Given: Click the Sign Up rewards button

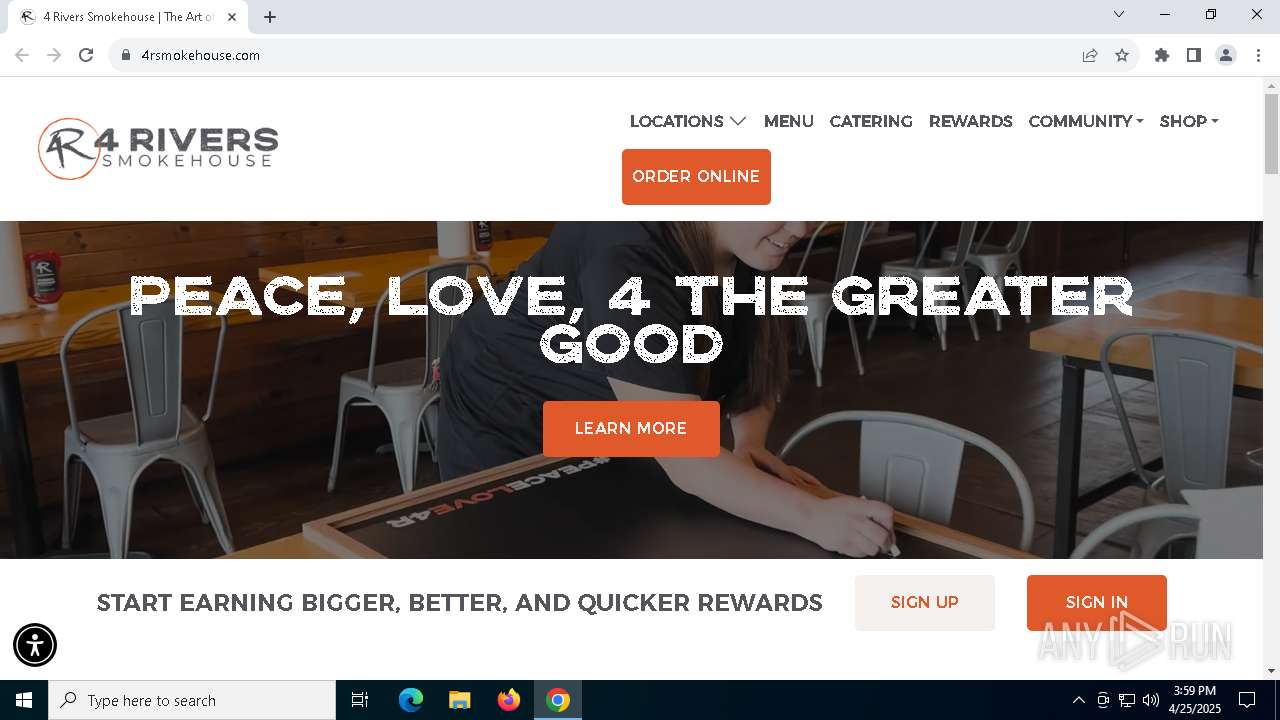Looking at the screenshot, I should tap(925, 603).
